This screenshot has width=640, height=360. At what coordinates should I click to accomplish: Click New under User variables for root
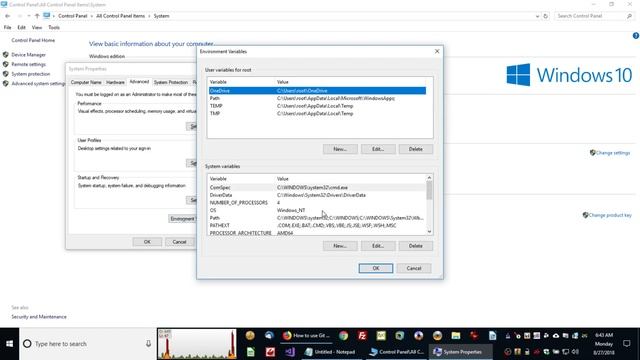tap(340, 149)
